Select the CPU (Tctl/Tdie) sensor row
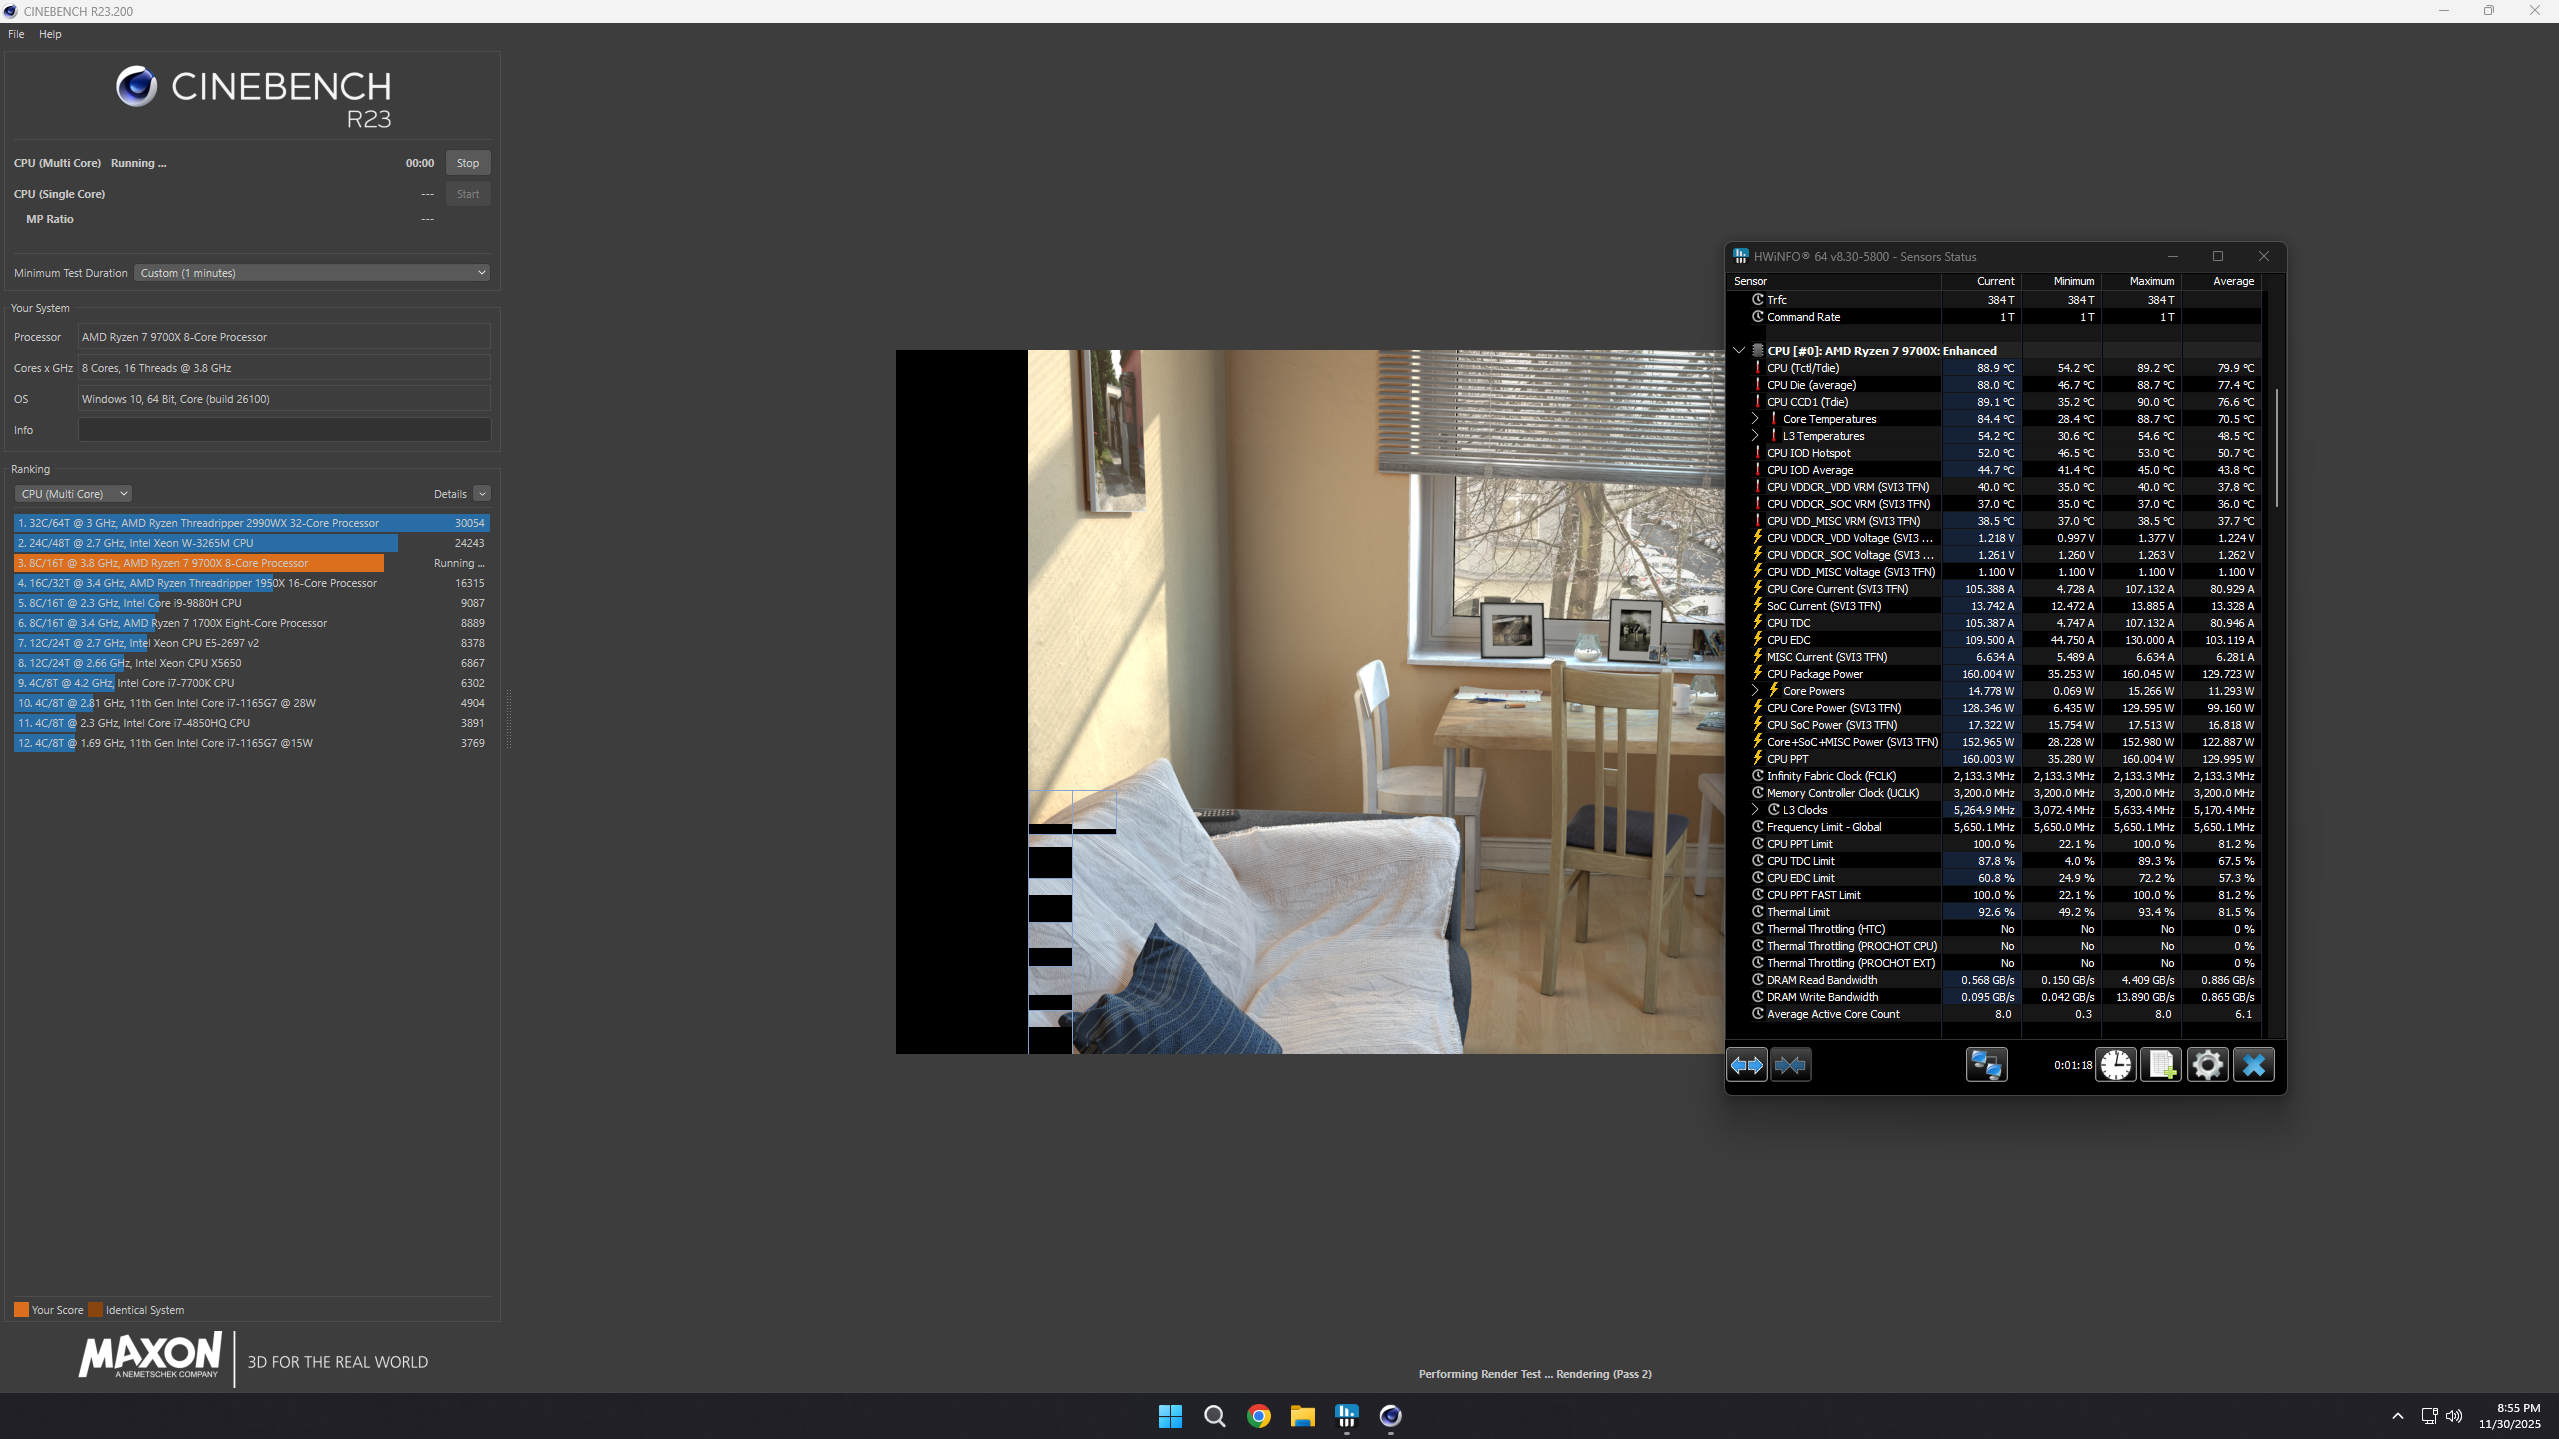2559x1439 pixels. coord(1996,368)
